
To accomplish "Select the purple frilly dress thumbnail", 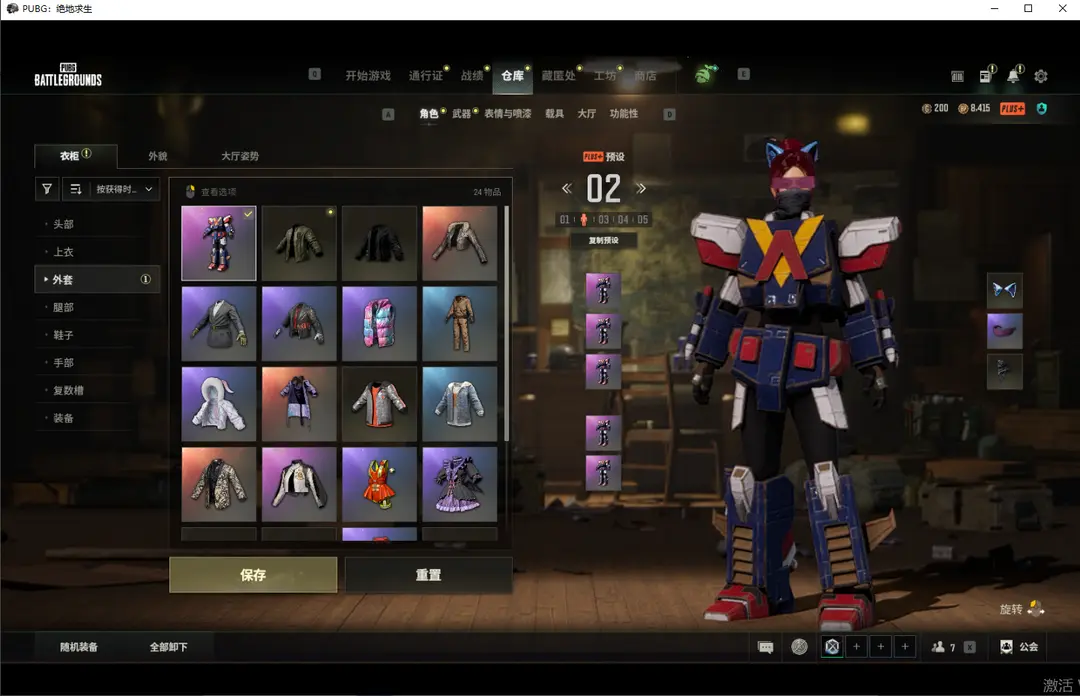I will click(x=459, y=484).
